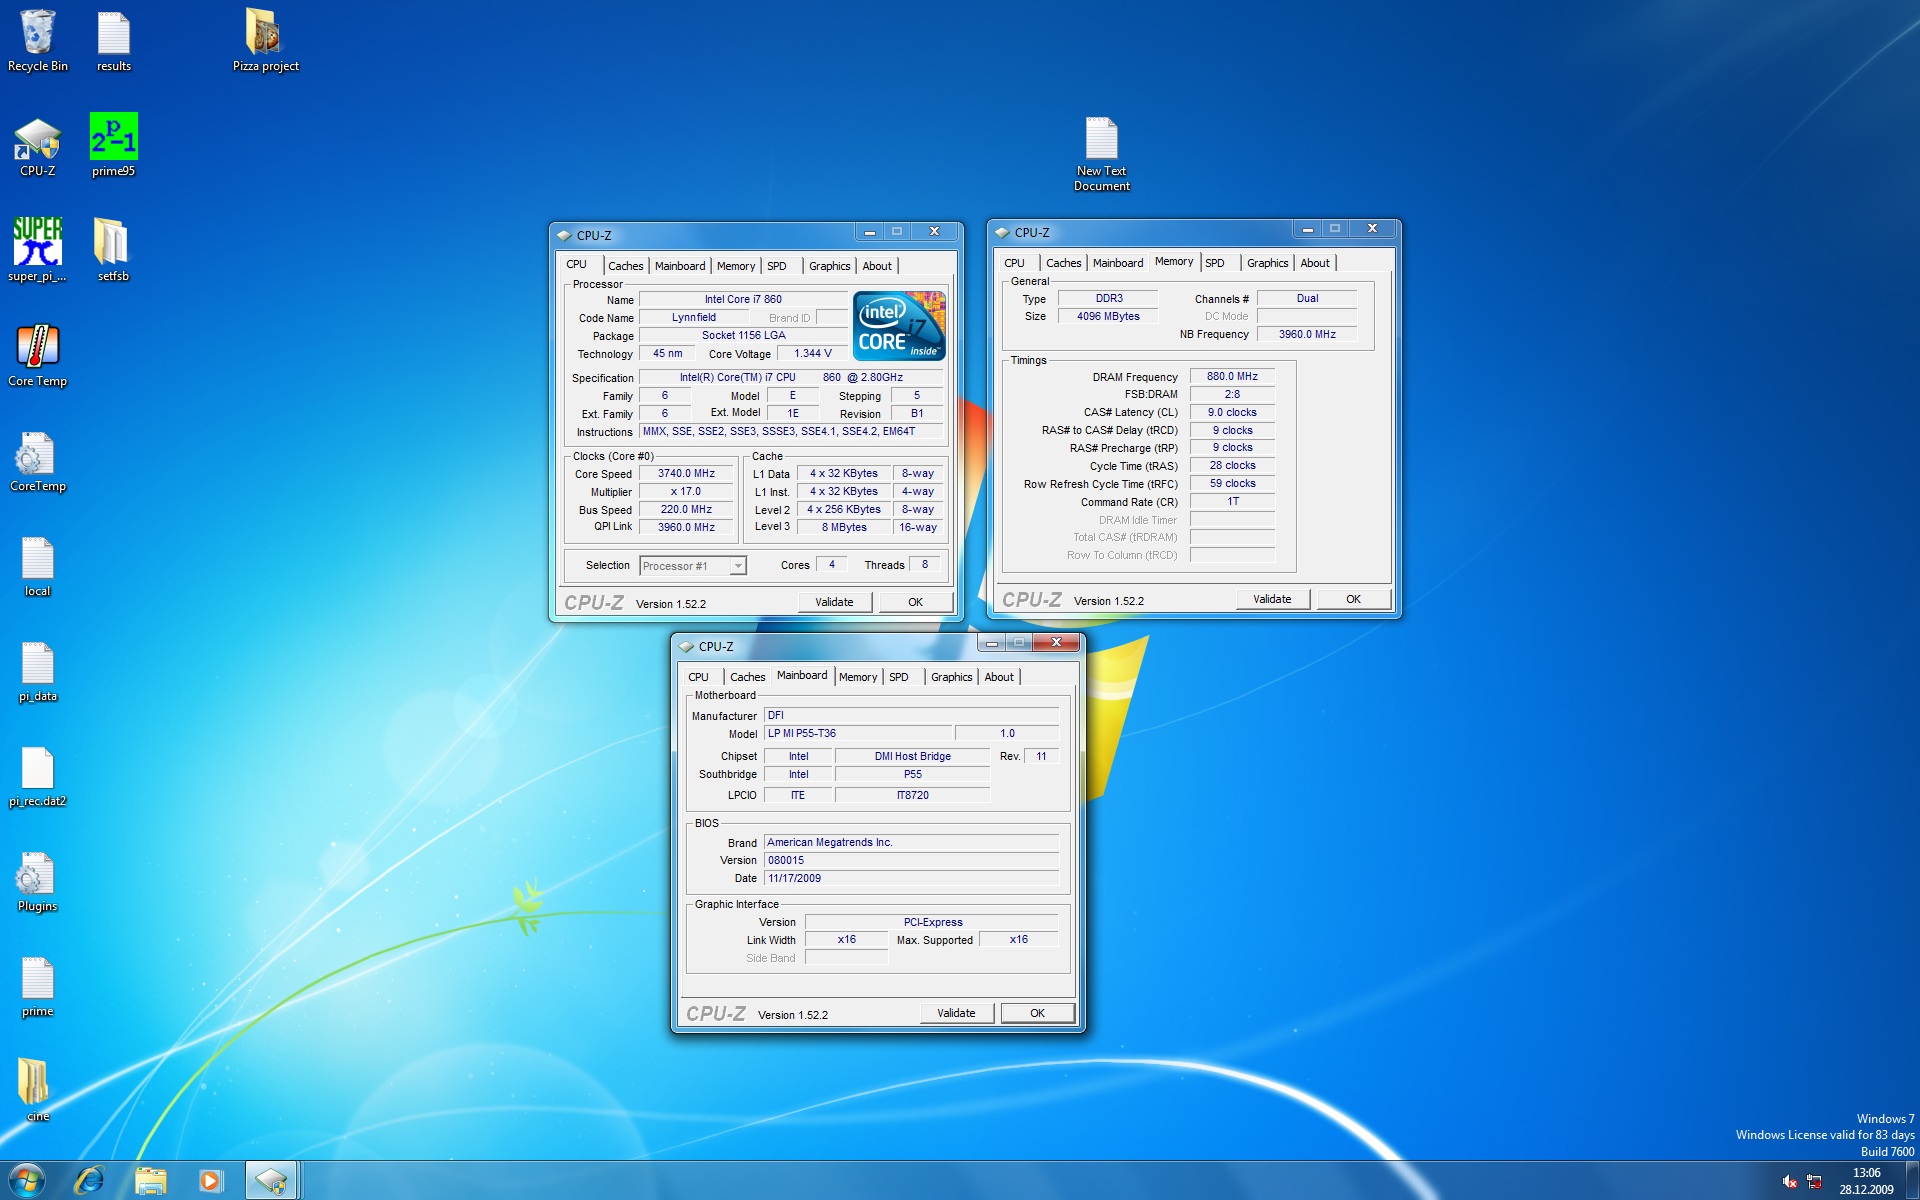Click the network tray icon
The height and width of the screenshot is (1200, 1920).
tap(1814, 1182)
